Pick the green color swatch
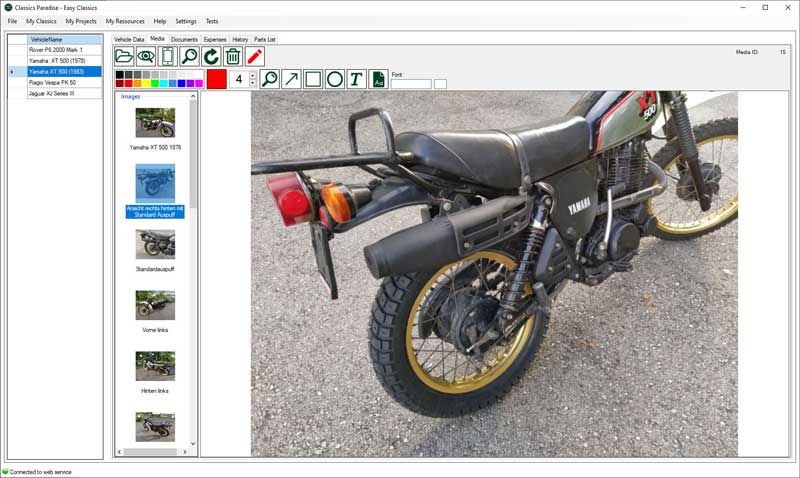 coord(155,83)
